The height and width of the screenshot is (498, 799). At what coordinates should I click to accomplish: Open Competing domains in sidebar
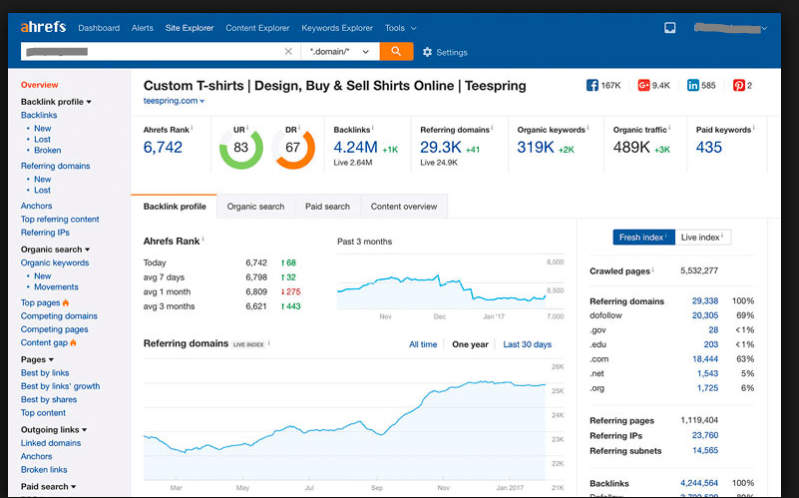[x=59, y=316]
